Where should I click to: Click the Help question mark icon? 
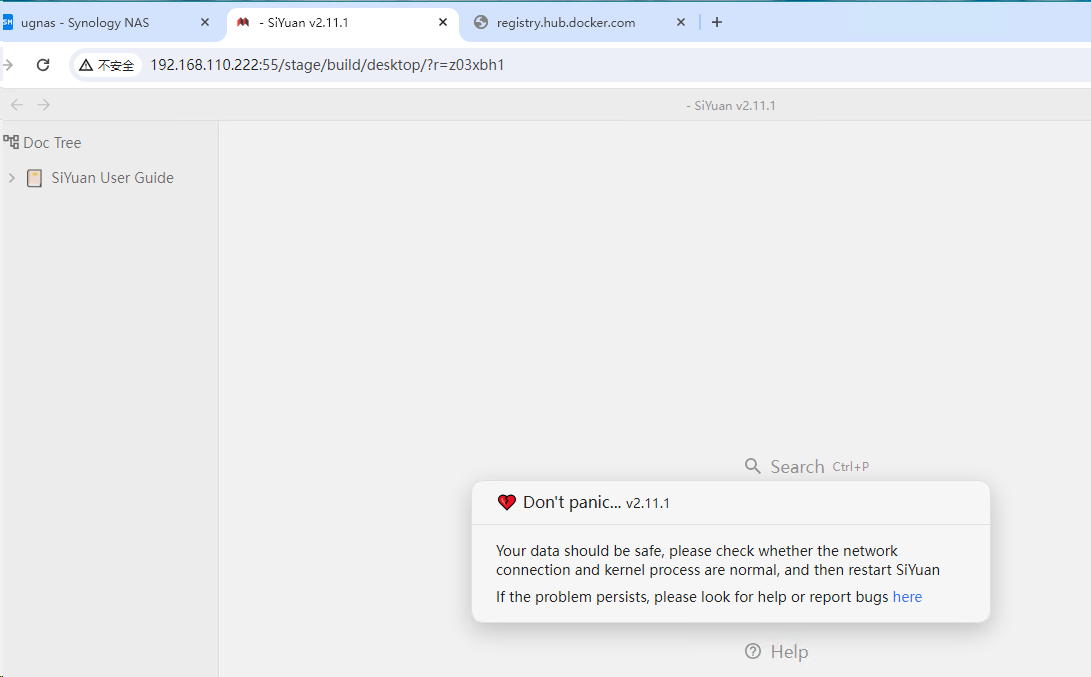[753, 652]
